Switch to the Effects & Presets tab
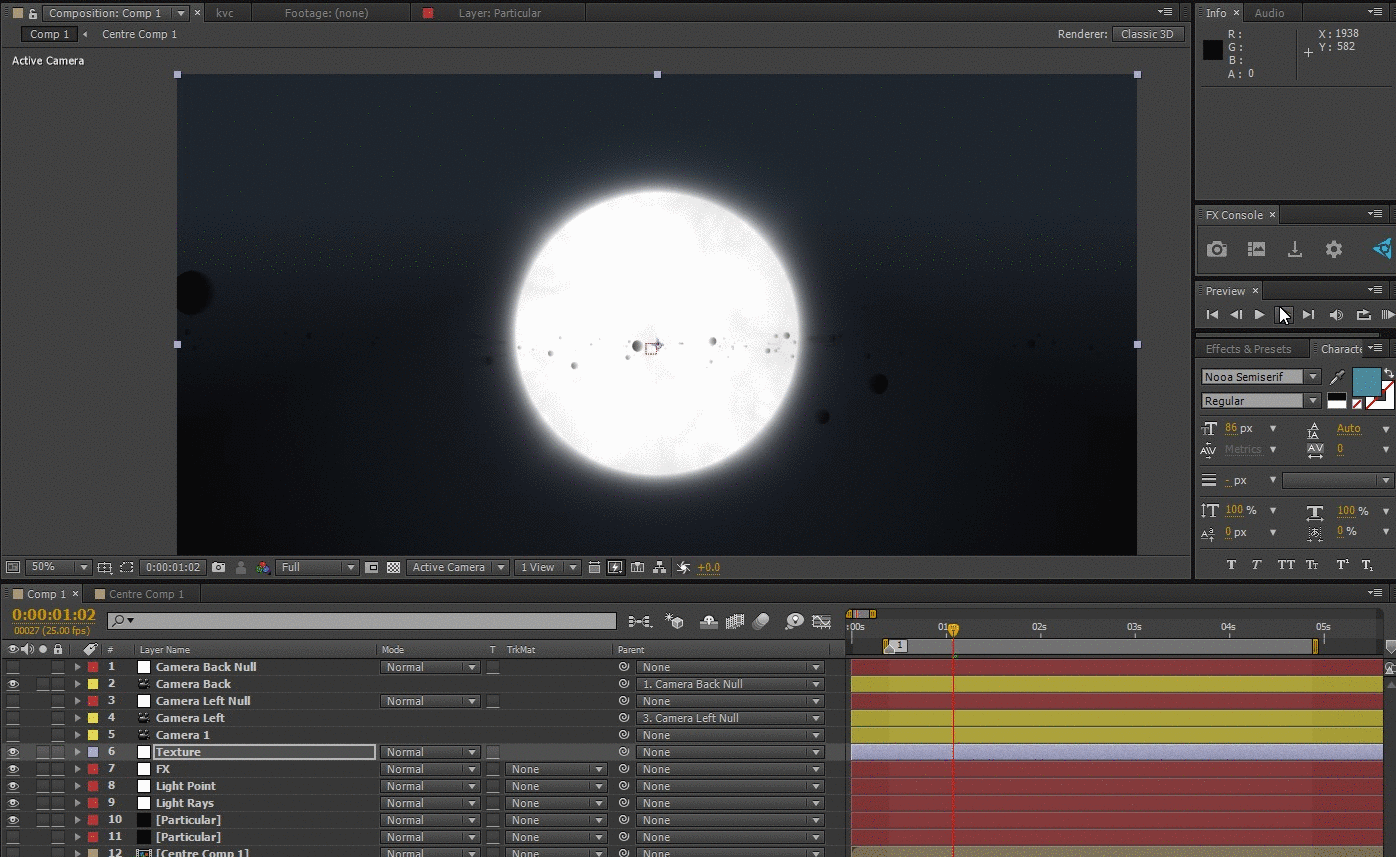Image resolution: width=1396 pixels, height=857 pixels. (x=1248, y=349)
